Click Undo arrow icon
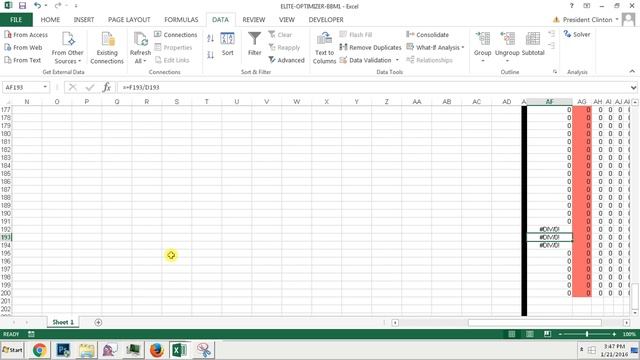640x360 pixels. tap(37, 6)
